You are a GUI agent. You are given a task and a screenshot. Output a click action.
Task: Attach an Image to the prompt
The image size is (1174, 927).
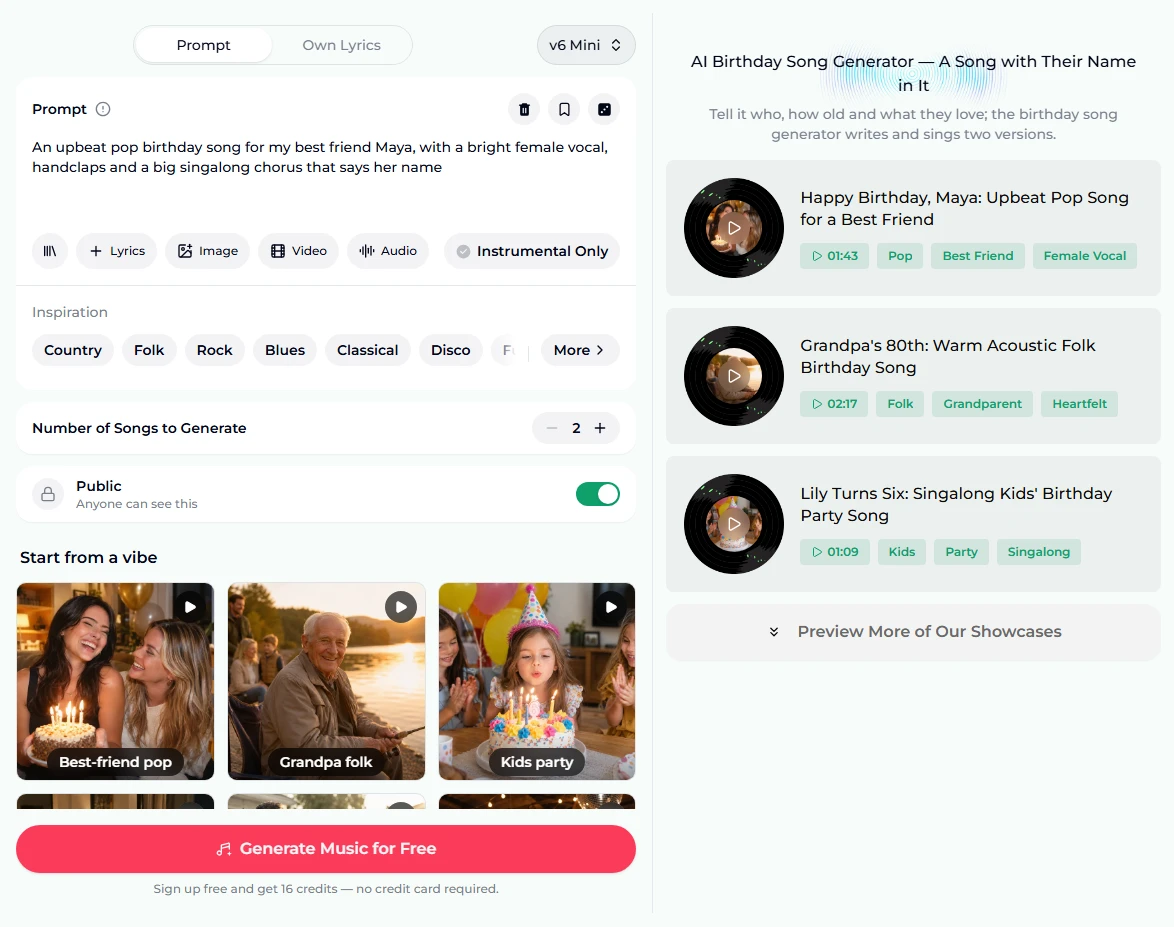207,251
